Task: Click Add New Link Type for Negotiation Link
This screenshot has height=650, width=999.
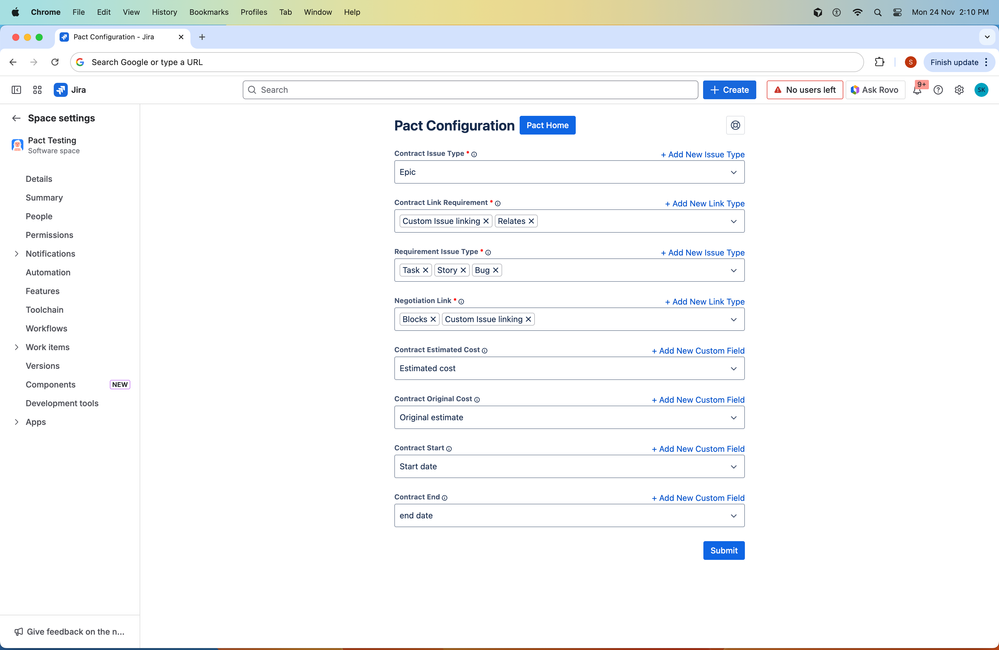Action: point(705,301)
